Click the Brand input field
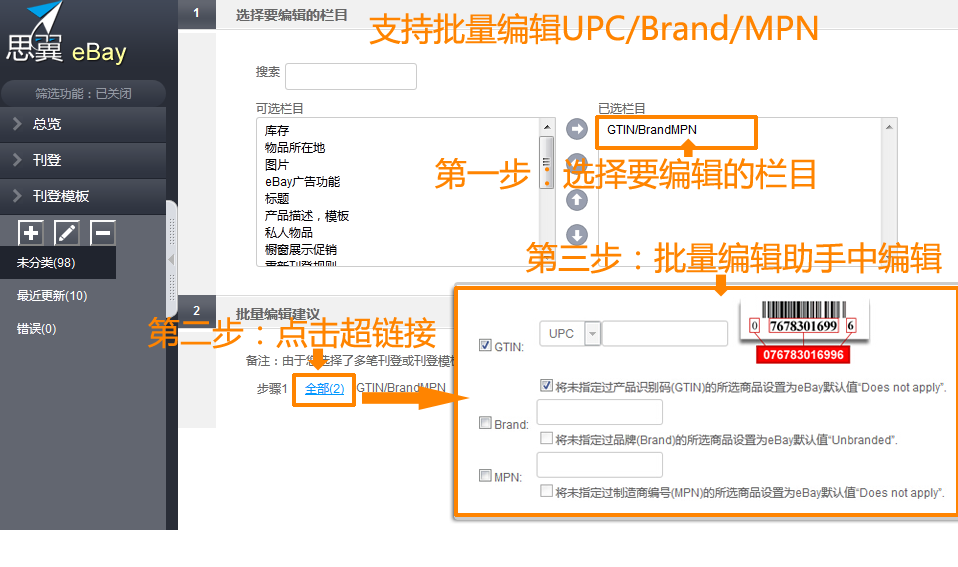958x567 pixels. (x=599, y=412)
